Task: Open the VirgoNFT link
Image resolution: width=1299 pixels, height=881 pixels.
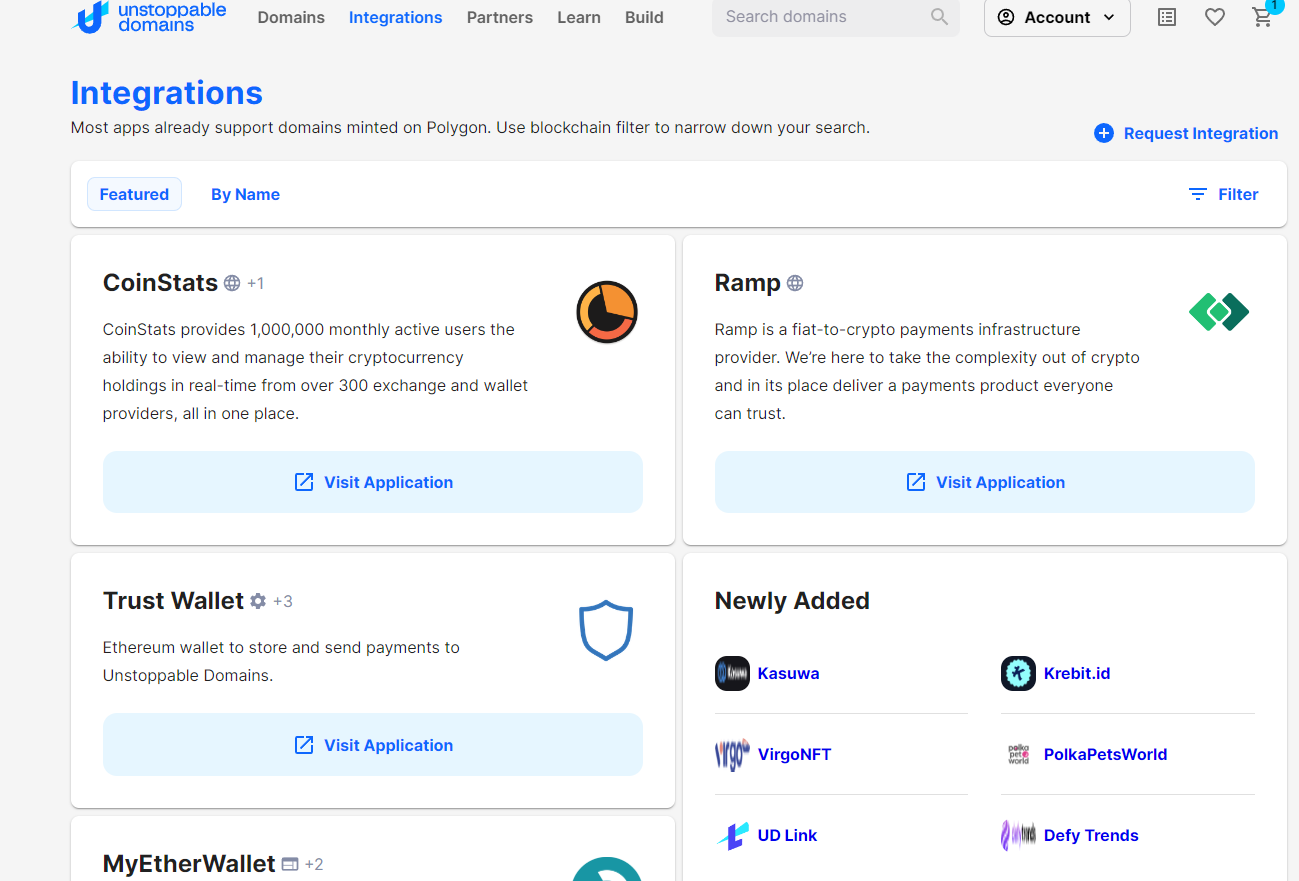Action: pyautogui.click(x=794, y=754)
